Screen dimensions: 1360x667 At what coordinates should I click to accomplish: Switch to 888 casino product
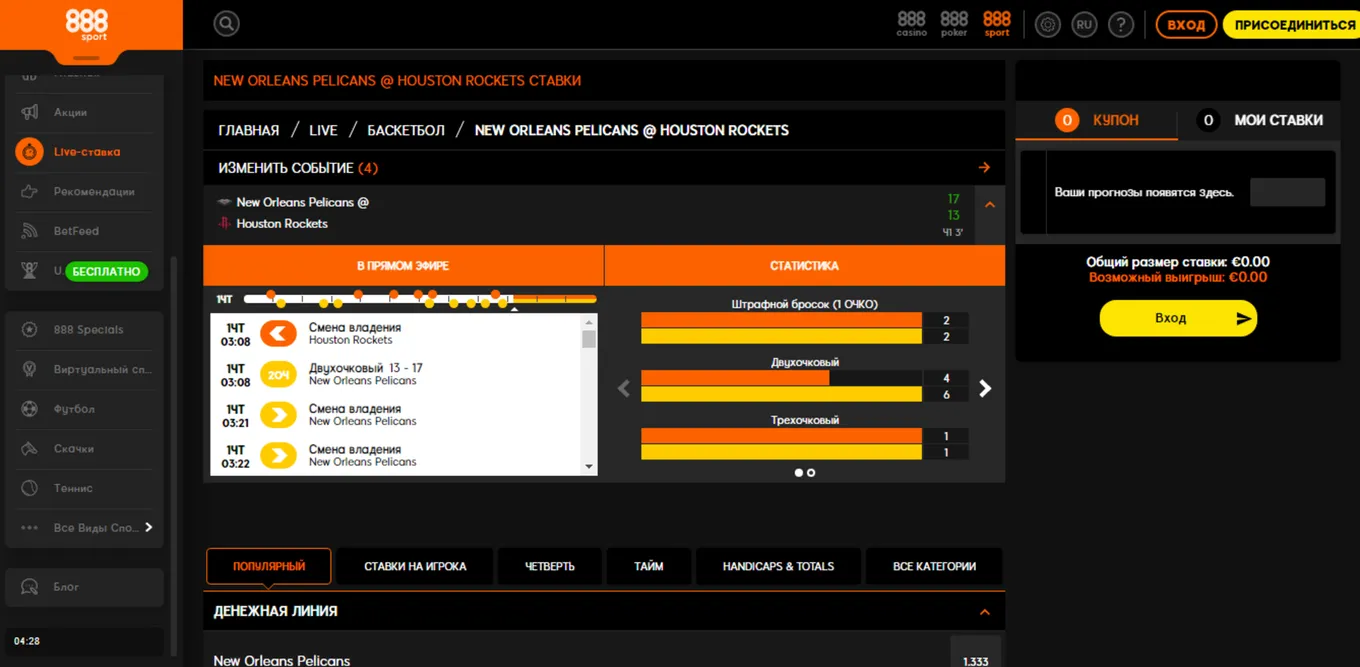coord(911,24)
